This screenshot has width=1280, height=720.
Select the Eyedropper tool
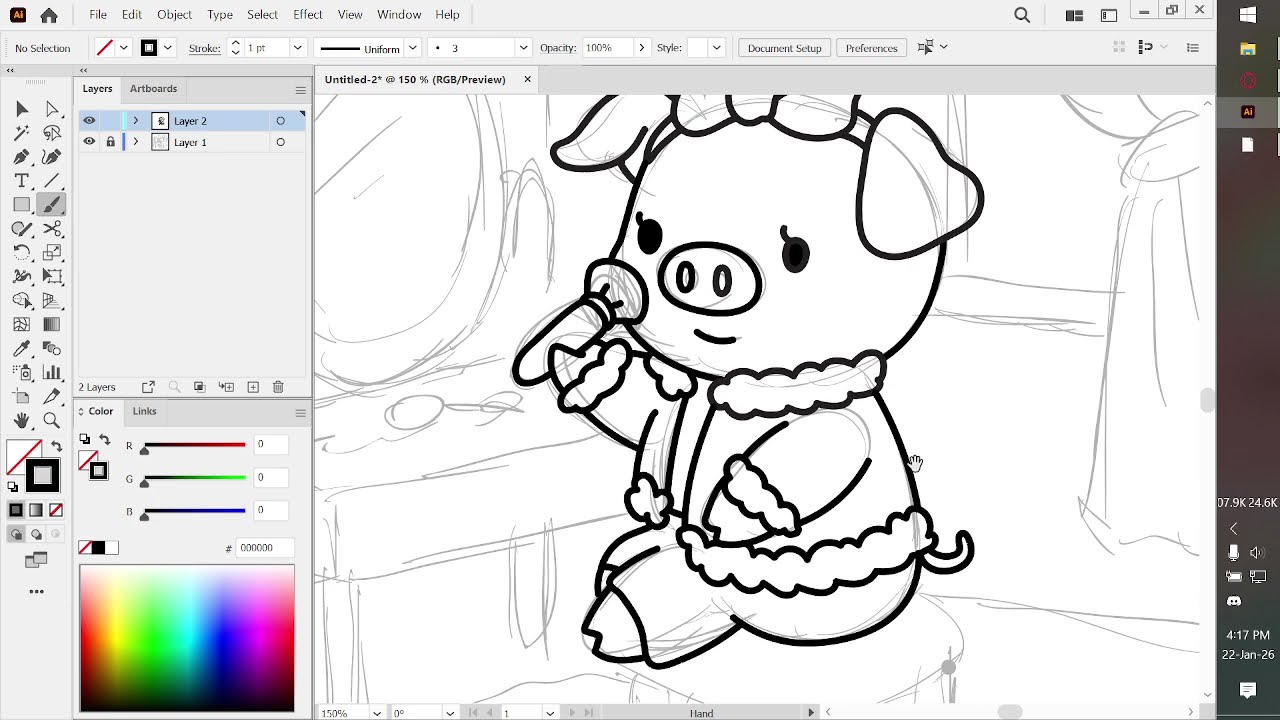[x=22, y=349]
